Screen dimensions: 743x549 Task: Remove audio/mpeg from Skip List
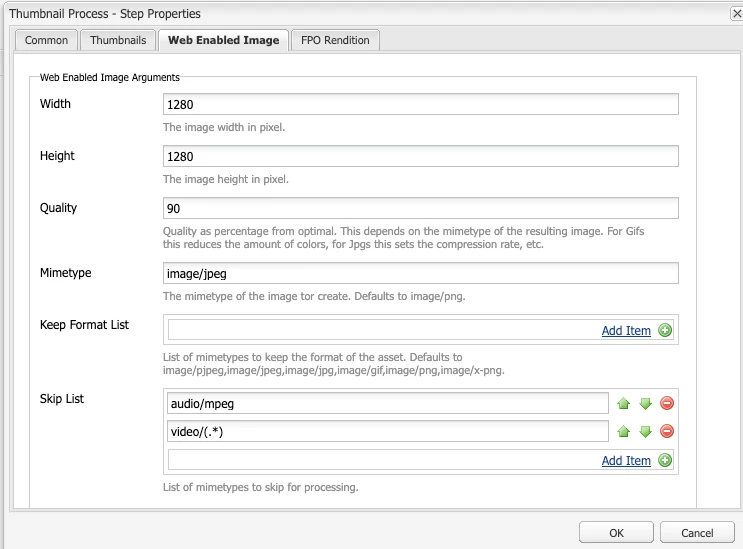coord(667,403)
